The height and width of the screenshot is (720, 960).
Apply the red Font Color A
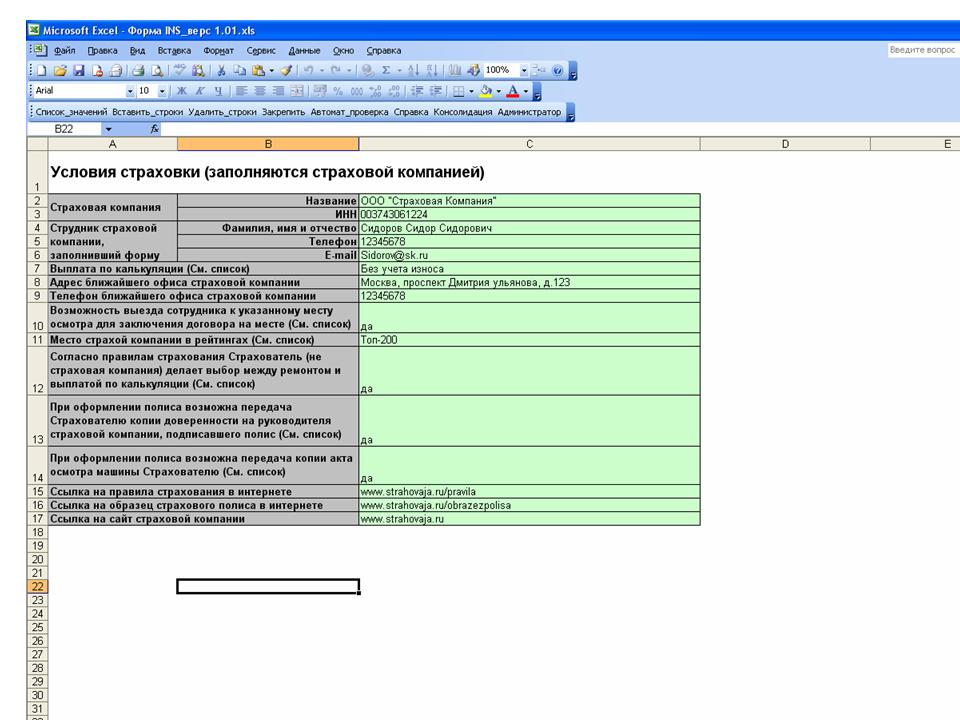coord(513,91)
